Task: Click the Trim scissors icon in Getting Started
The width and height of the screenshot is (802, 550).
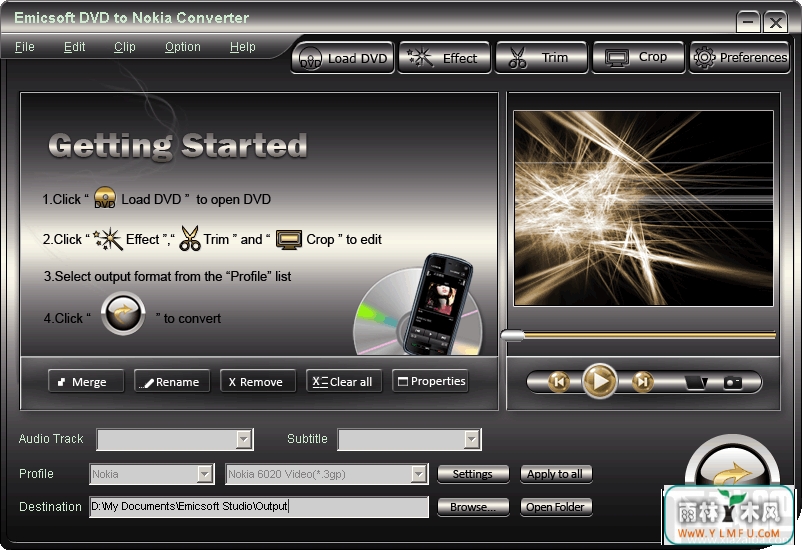Action: pyautogui.click(x=190, y=238)
